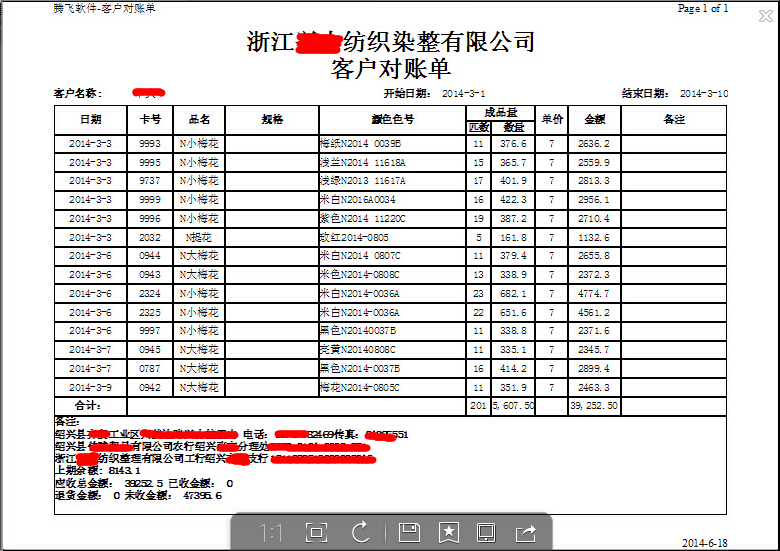Click the N棍花 product name cell
This screenshot has width=780, height=551.
[x=199, y=238]
